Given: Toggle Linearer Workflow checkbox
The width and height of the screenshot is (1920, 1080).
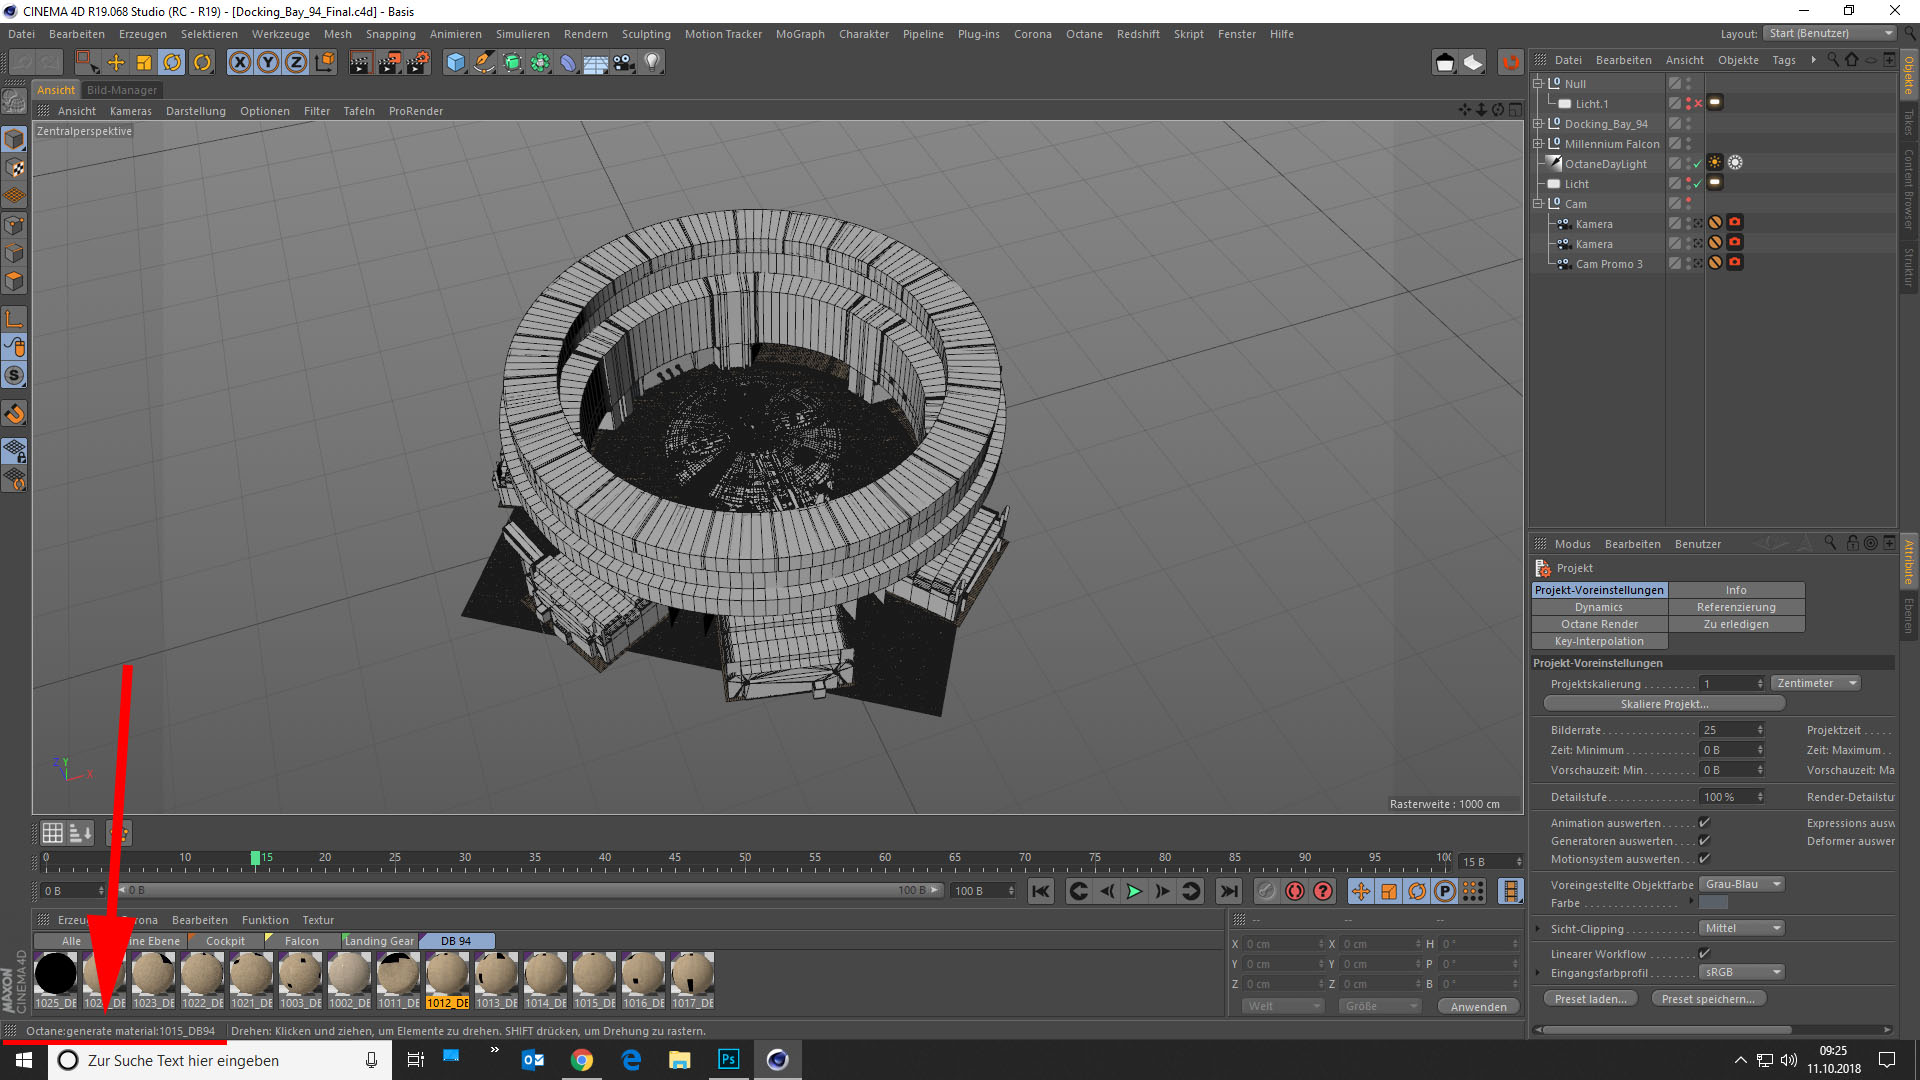Looking at the screenshot, I should coord(1704,954).
